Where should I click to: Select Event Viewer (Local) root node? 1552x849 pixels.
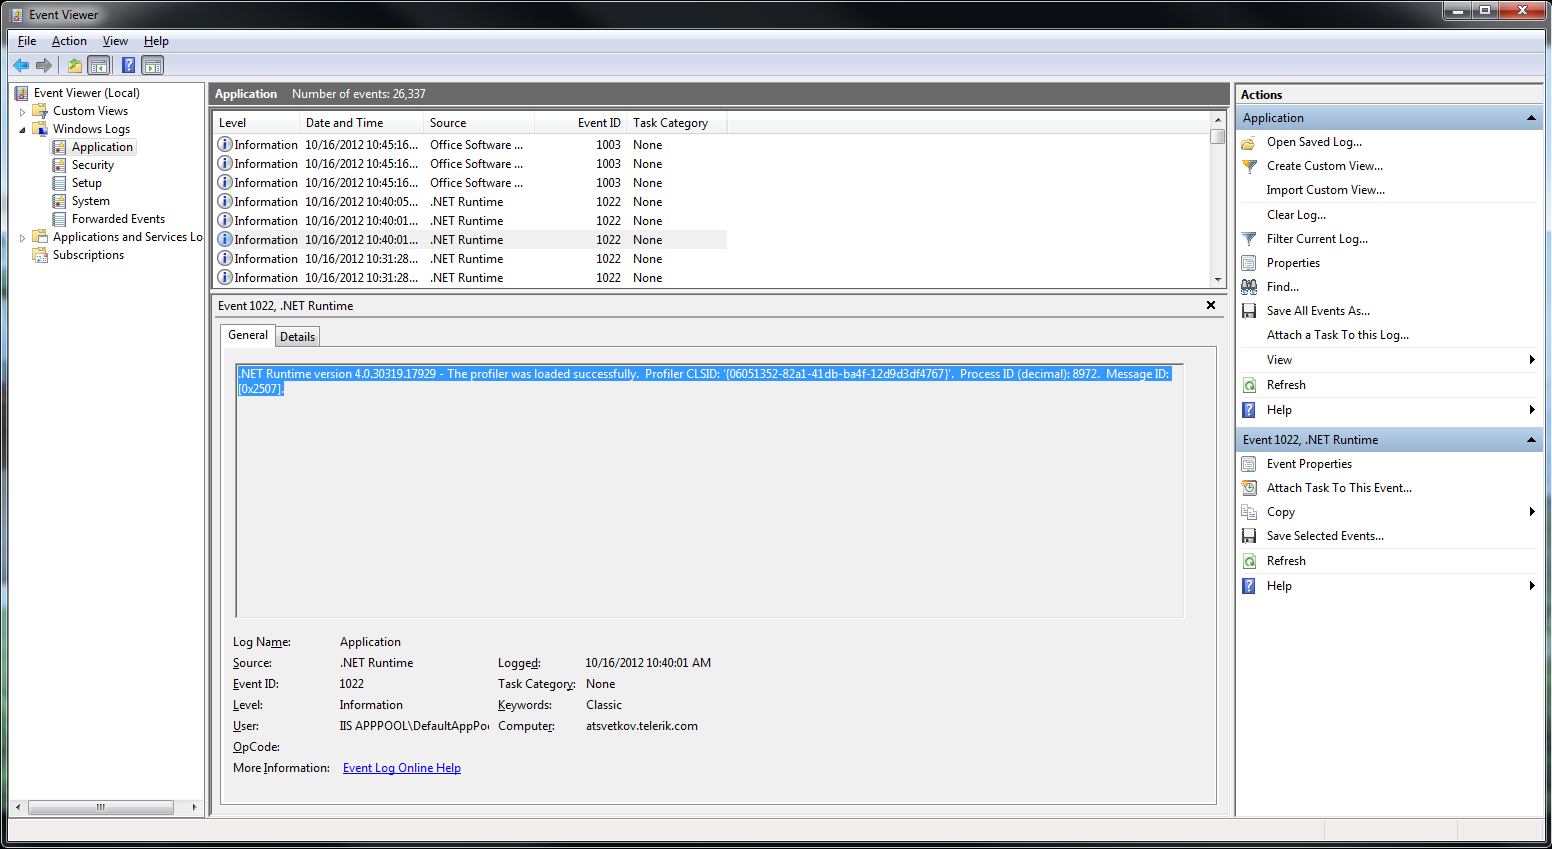[x=87, y=93]
